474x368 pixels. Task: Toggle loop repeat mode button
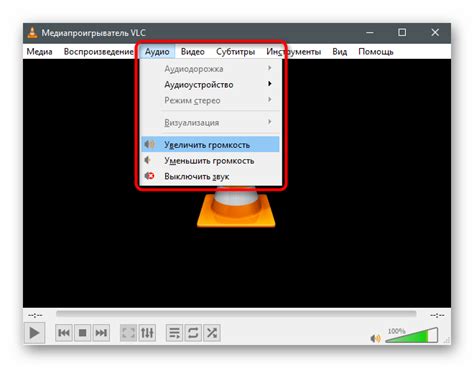[x=193, y=332]
